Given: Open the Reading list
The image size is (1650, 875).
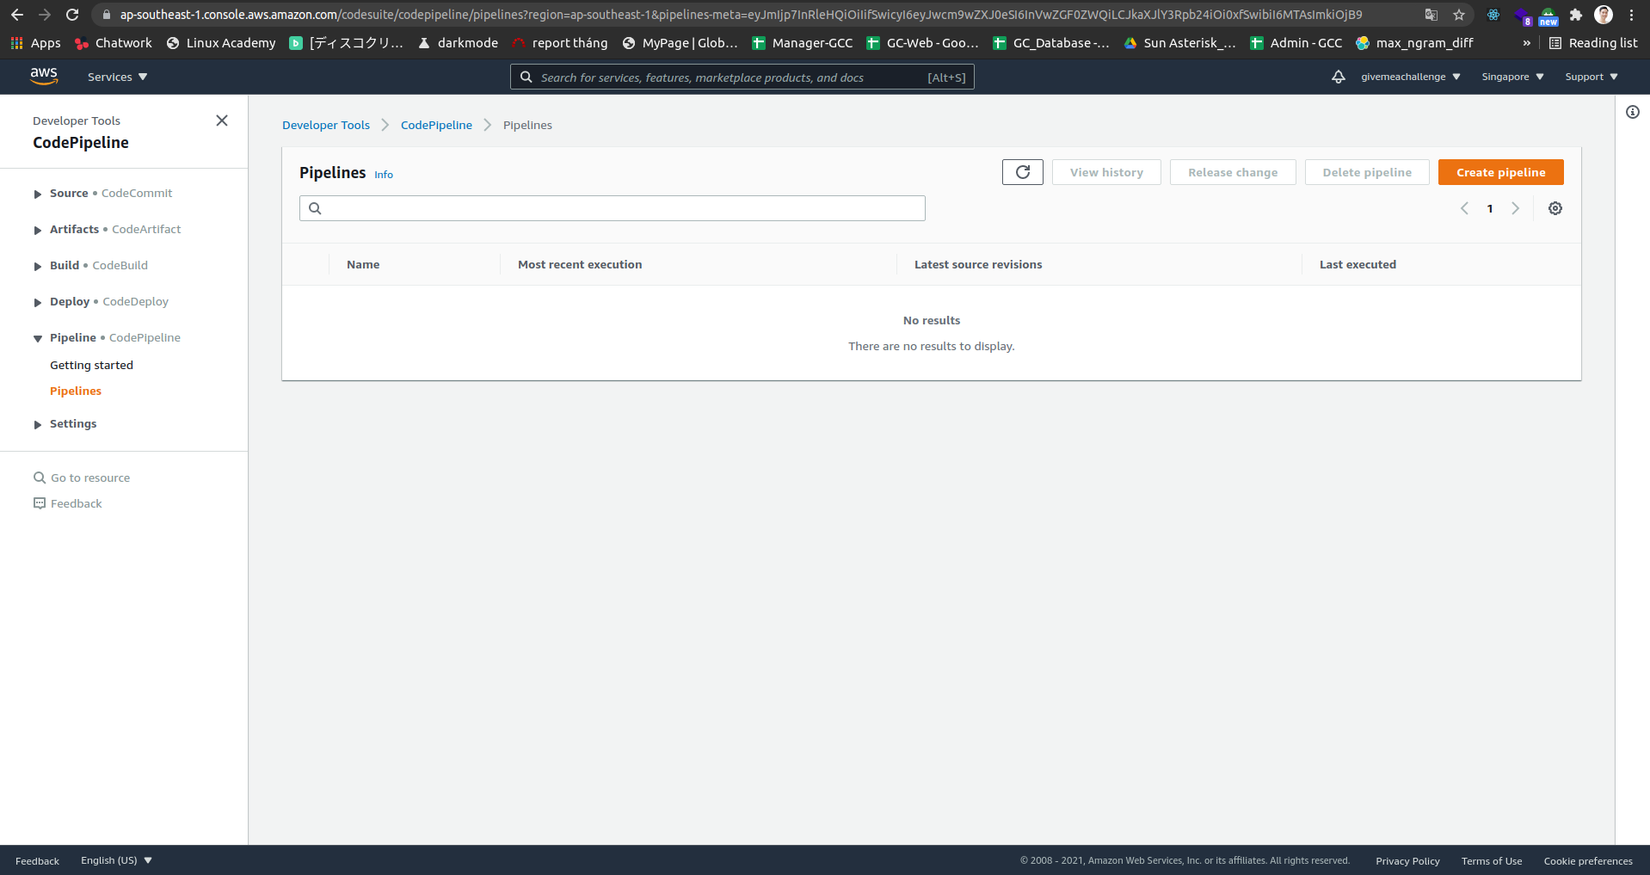Looking at the screenshot, I should coord(1593,43).
